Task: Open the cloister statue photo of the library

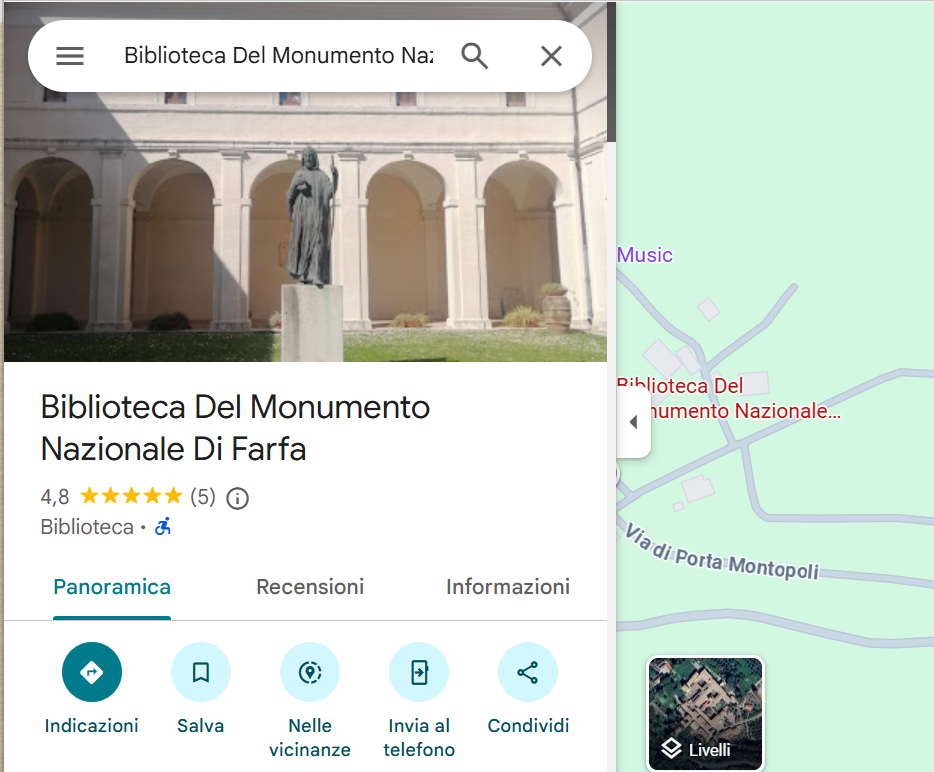Action: pyautogui.click(x=305, y=230)
